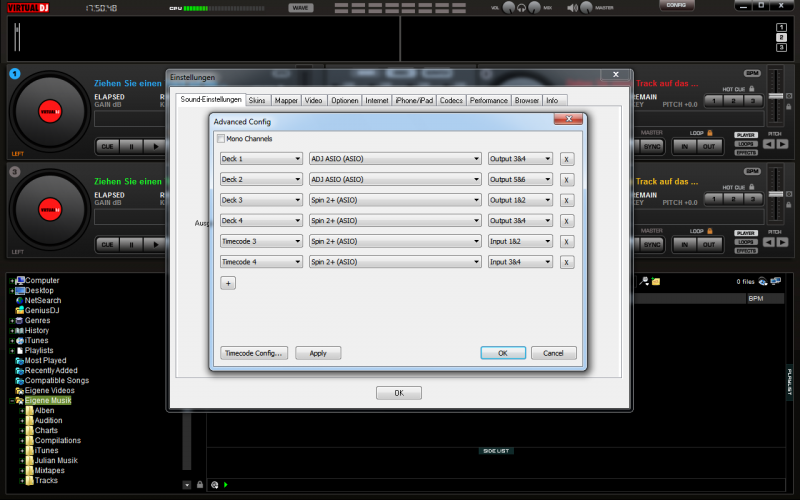Screen dimensions: 800x500
Task: Open the Recently Added filter folder
Action: click(x=51, y=370)
